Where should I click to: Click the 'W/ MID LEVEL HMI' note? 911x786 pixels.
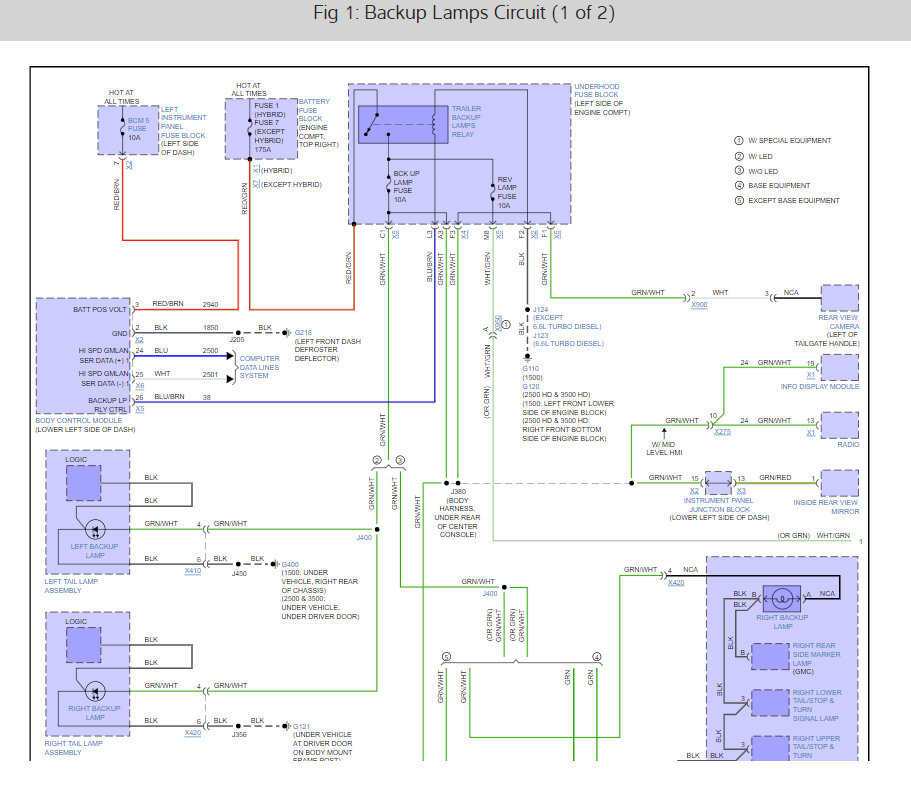point(664,448)
